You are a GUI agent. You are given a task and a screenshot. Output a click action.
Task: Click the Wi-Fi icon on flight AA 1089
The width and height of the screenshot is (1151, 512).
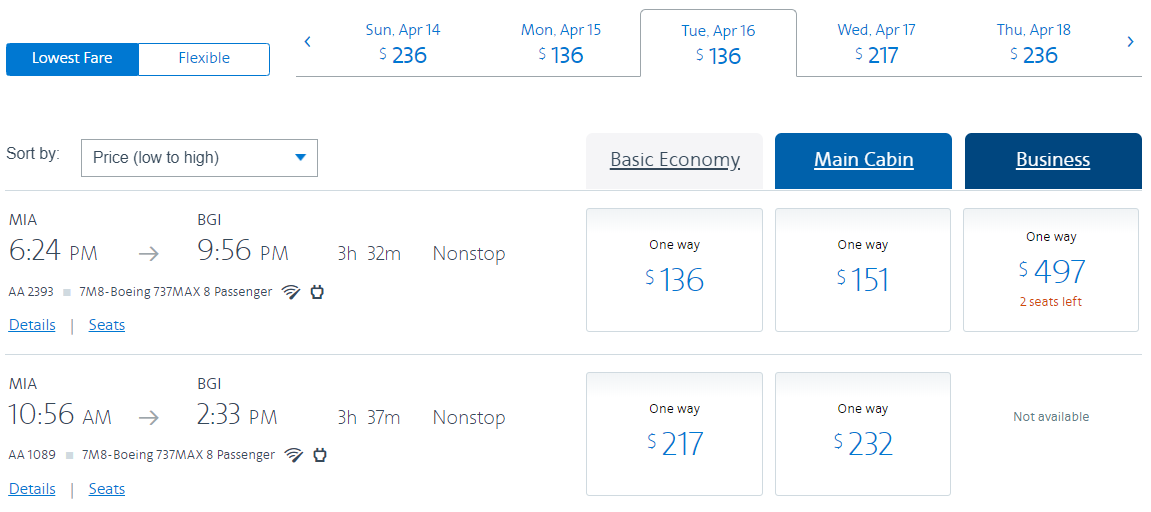pyautogui.click(x=294, y=455)
